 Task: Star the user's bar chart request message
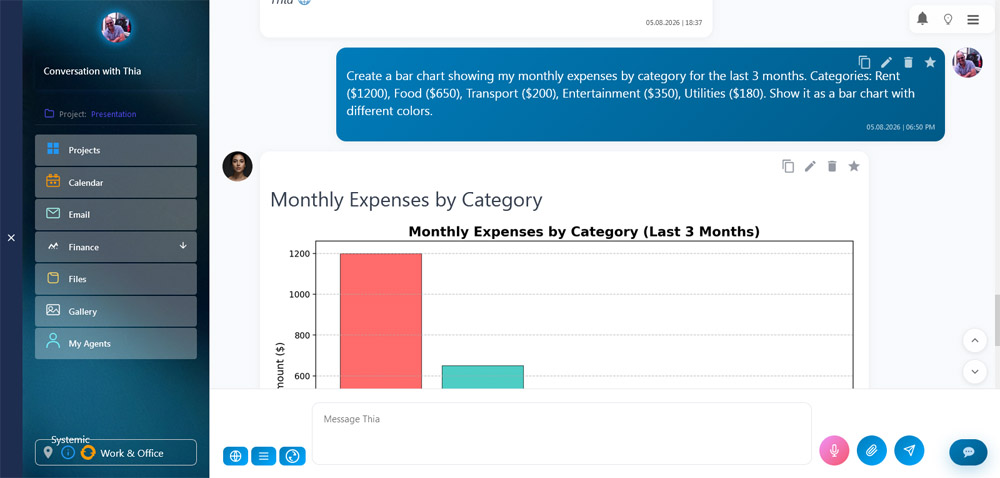pos(930,62)
